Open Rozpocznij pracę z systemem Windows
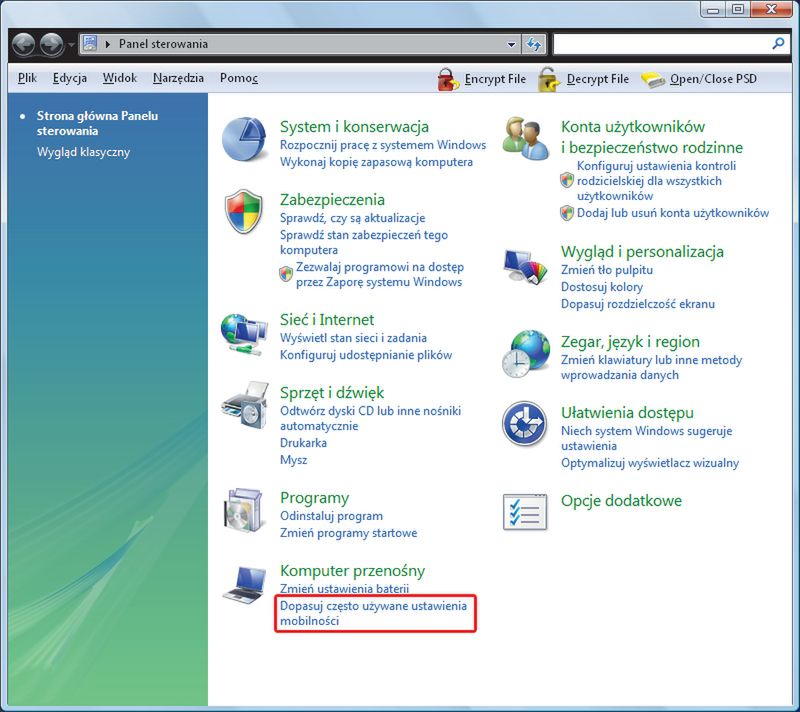The image size is (800, 712). pyautogui.click(x=383, y=145)
